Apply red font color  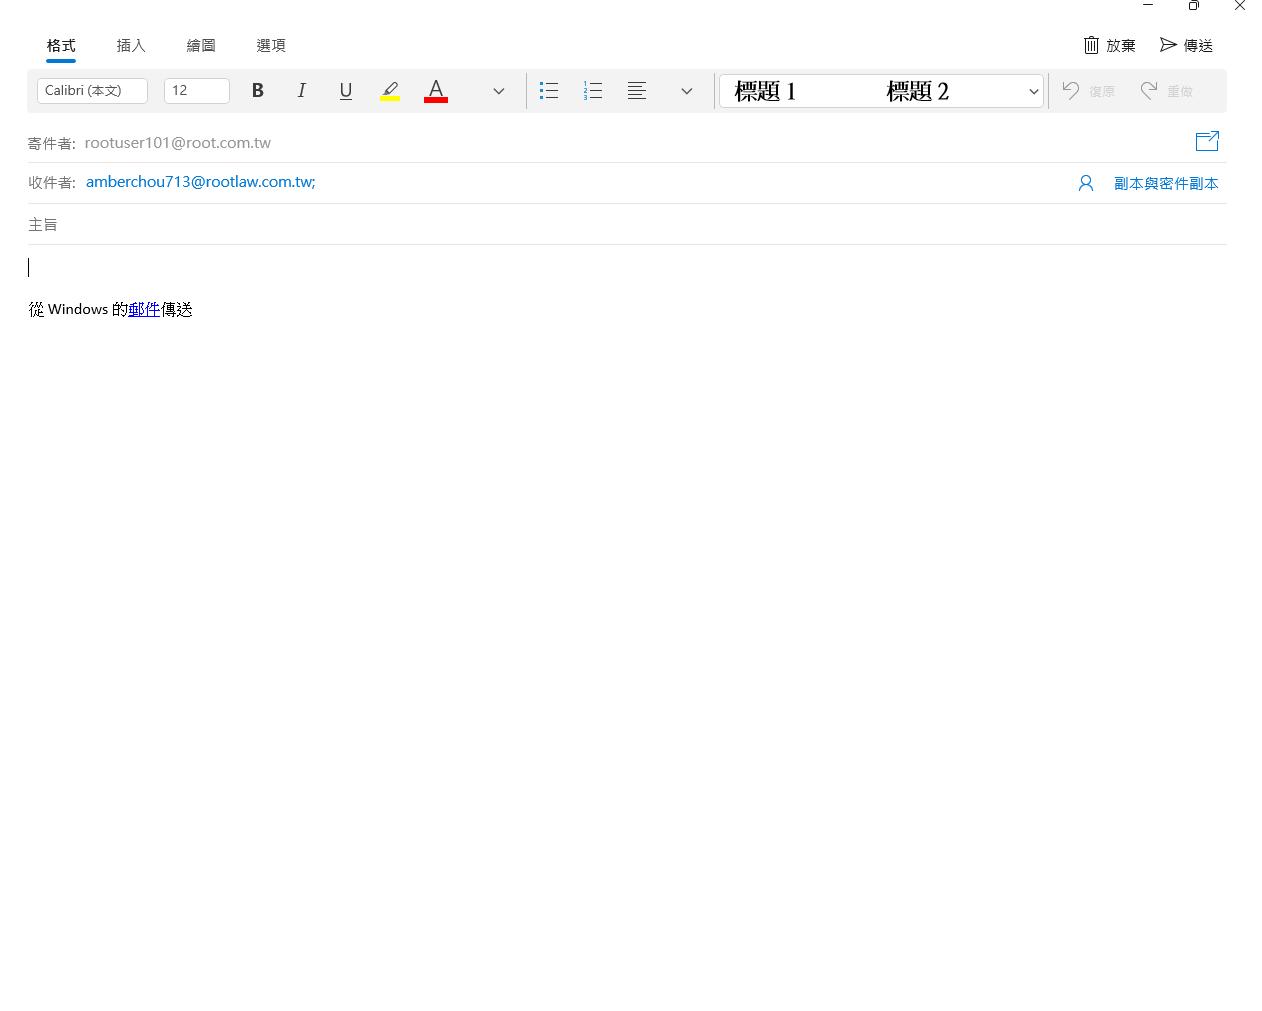(436, 91)
